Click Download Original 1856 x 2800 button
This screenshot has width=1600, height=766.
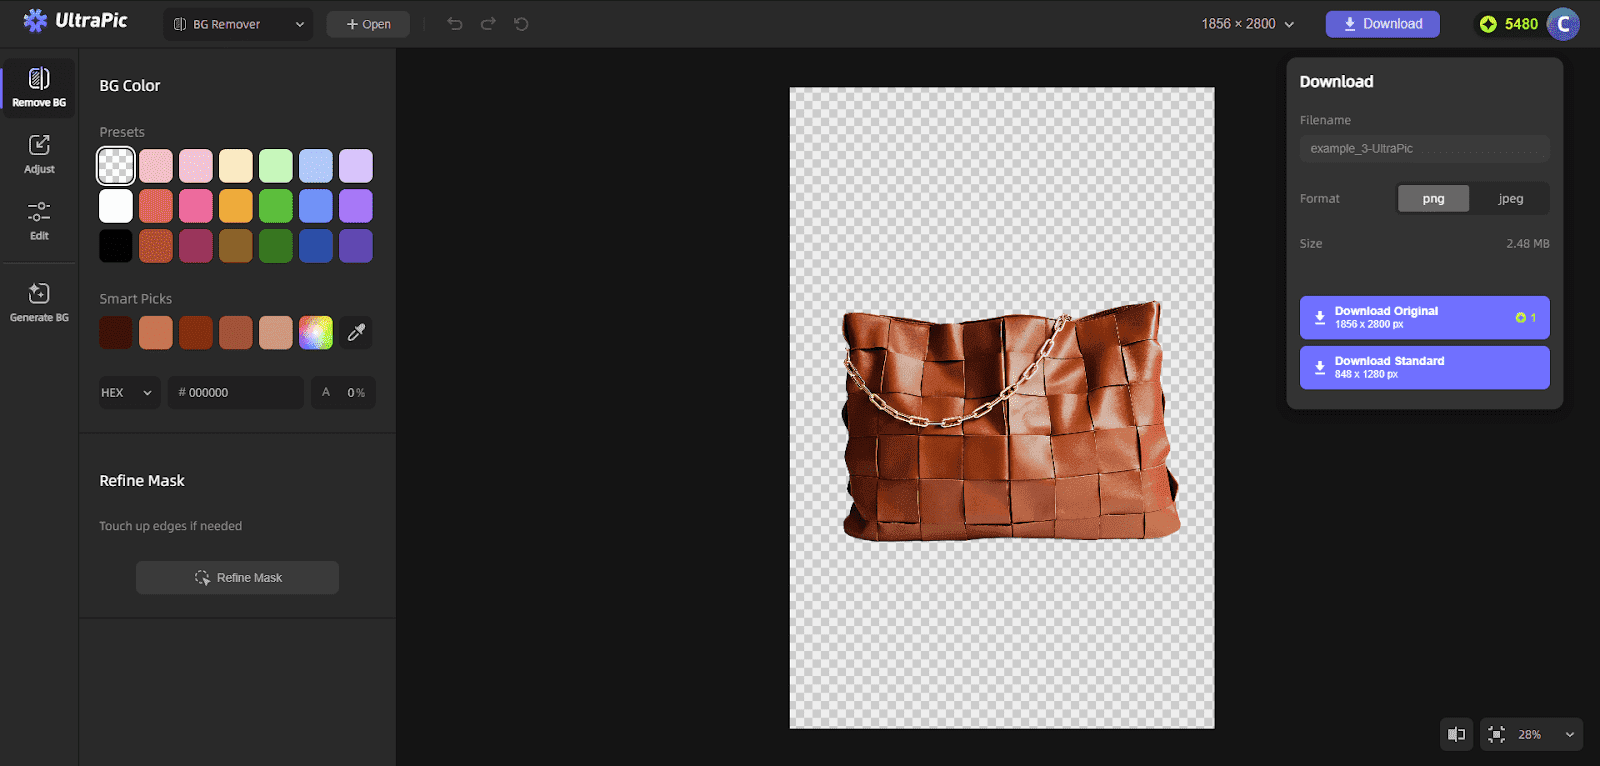coord(1424,318)
